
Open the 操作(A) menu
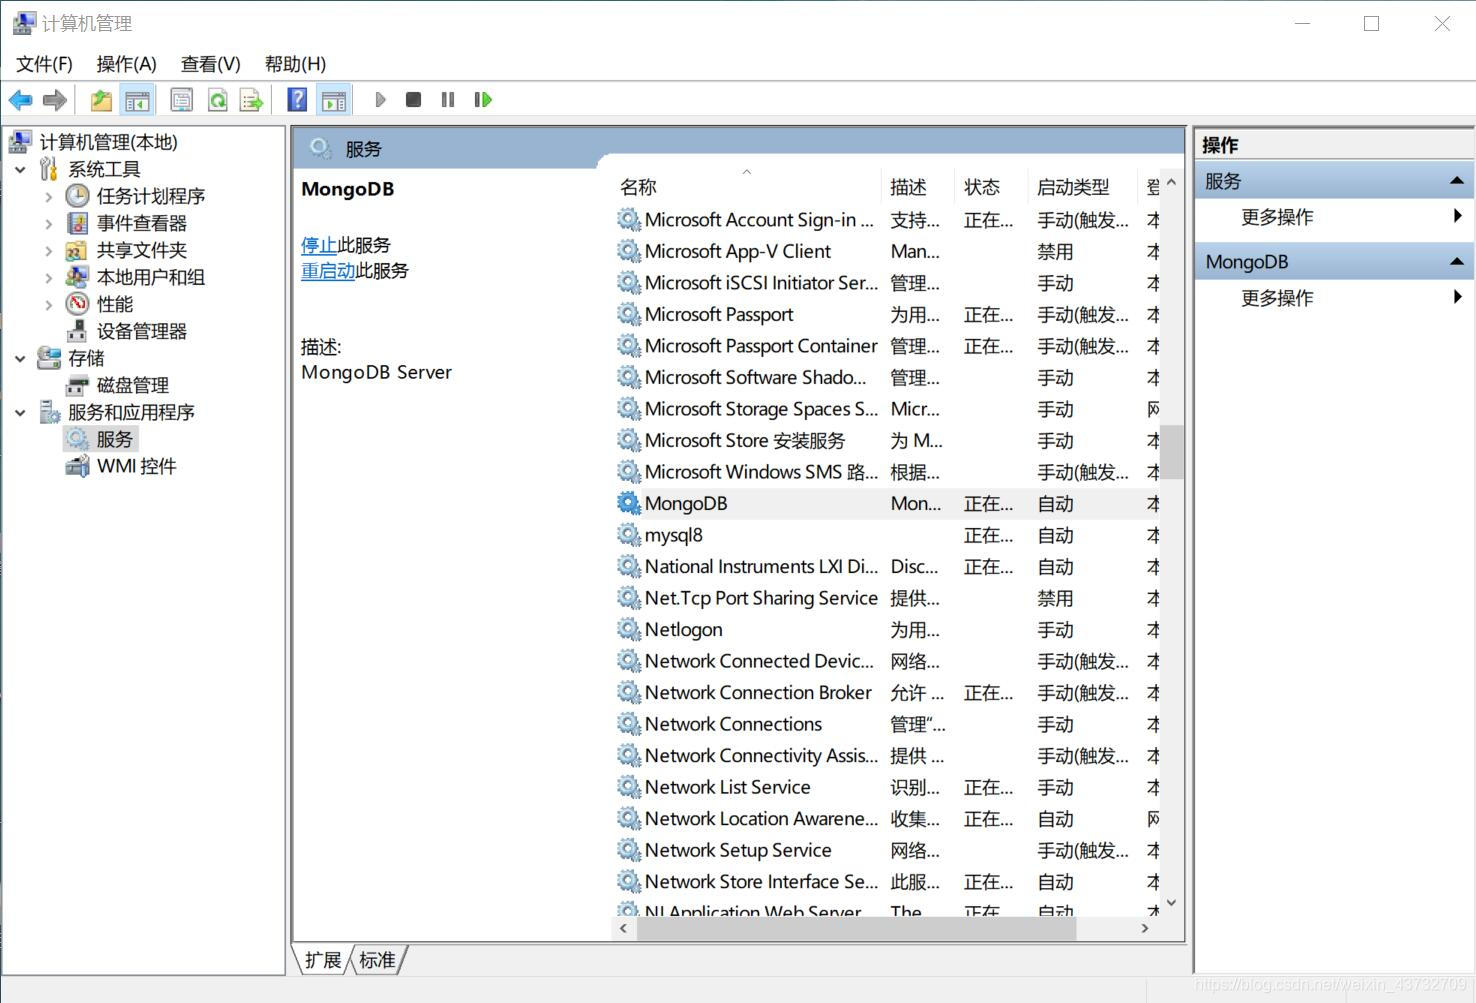126,64
